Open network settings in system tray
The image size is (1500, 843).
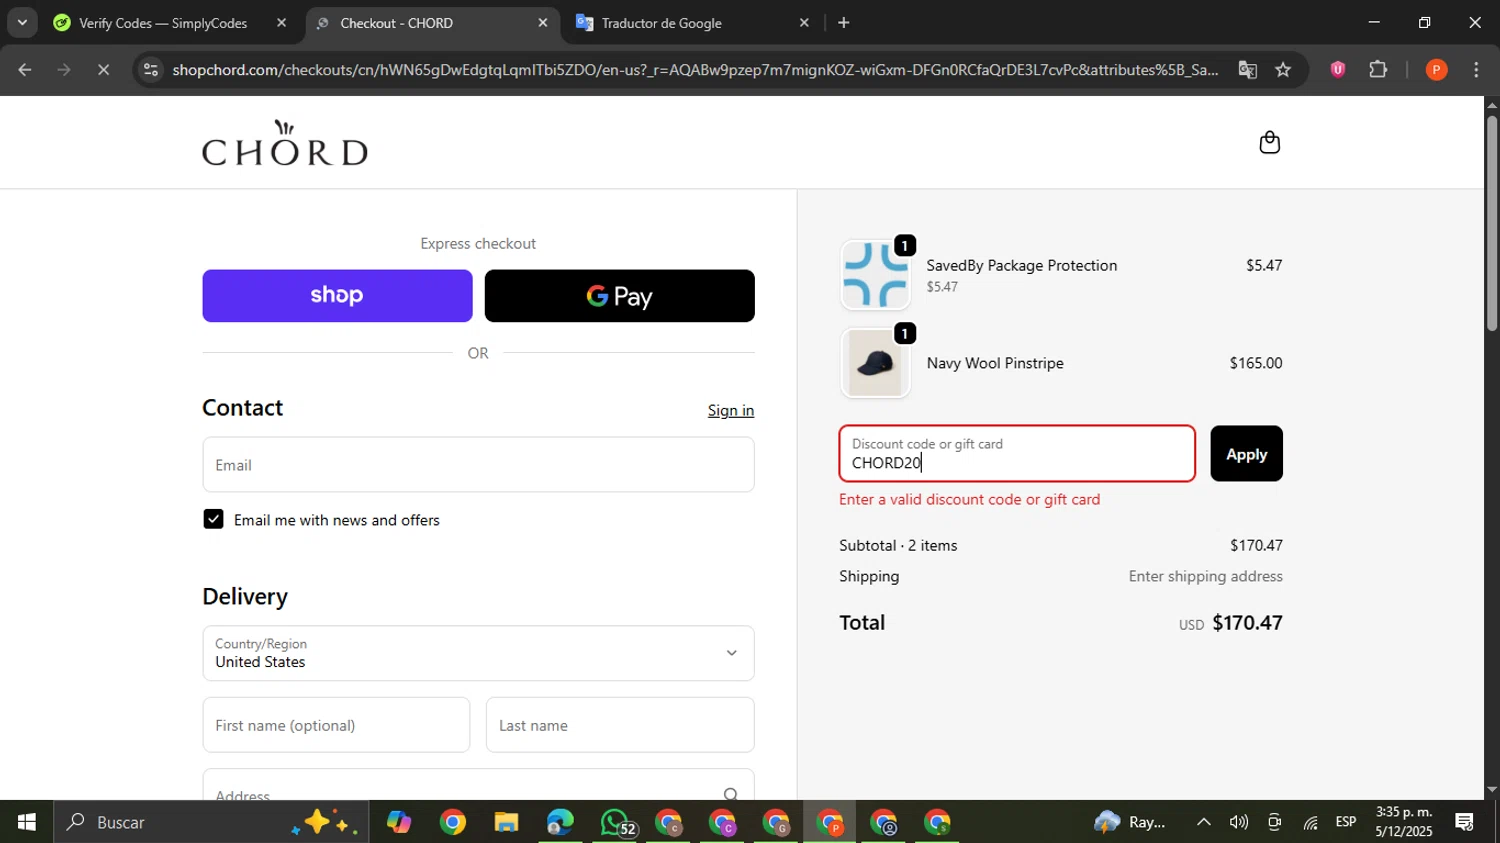pyautogui.click(x=1310, y=822)
